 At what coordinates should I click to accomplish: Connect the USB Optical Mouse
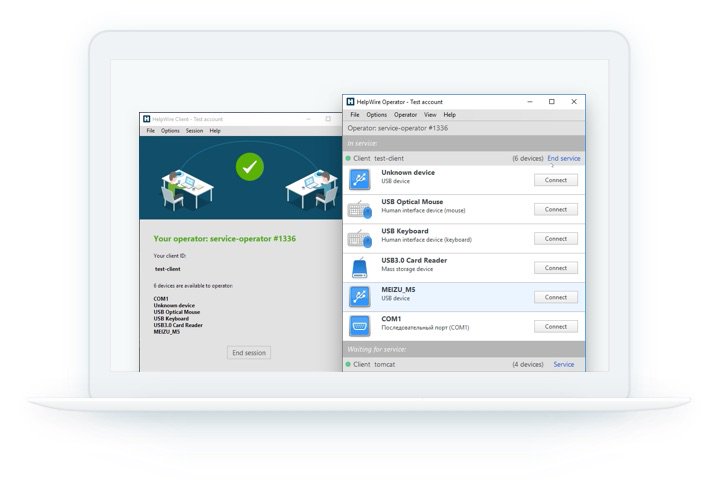pyautogui.click(x=556, y=209)
